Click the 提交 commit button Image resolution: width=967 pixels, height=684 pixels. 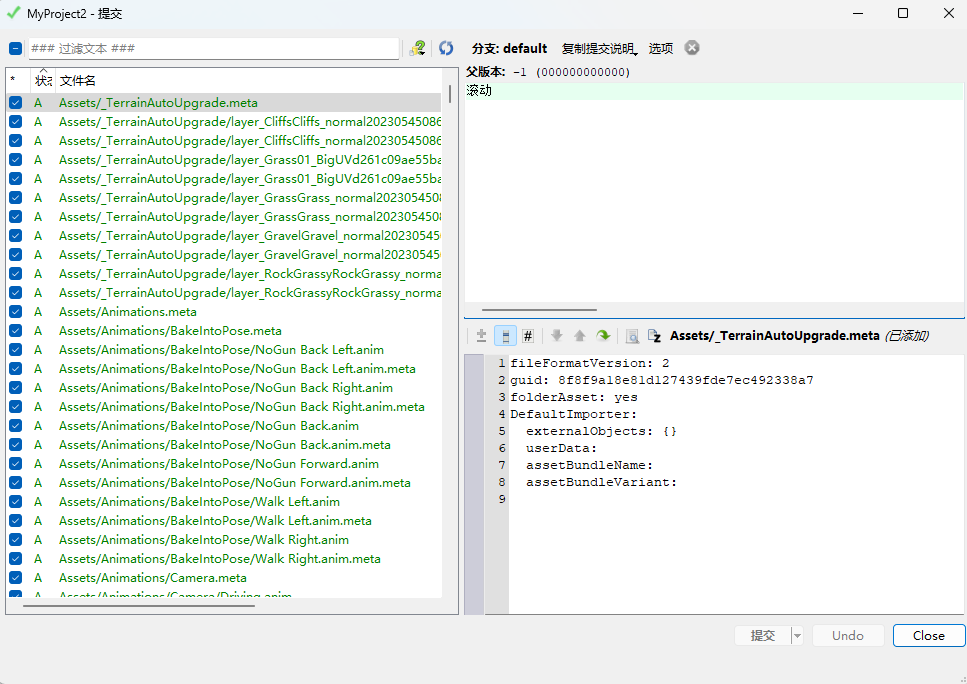[763, 635]
